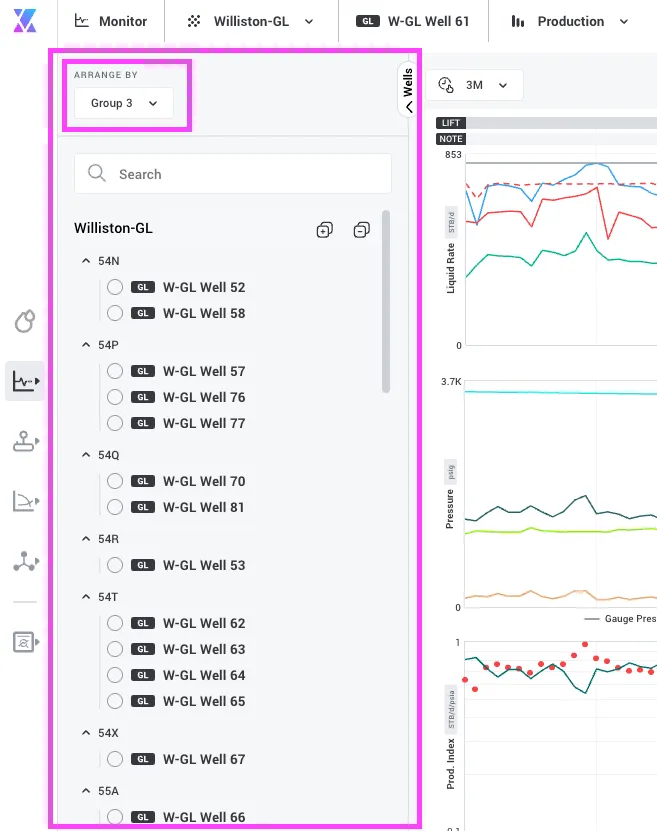Expand all well groups icon
Image resolution: width=657 pixels, height=831 pixels.
[x=324, y=229]
